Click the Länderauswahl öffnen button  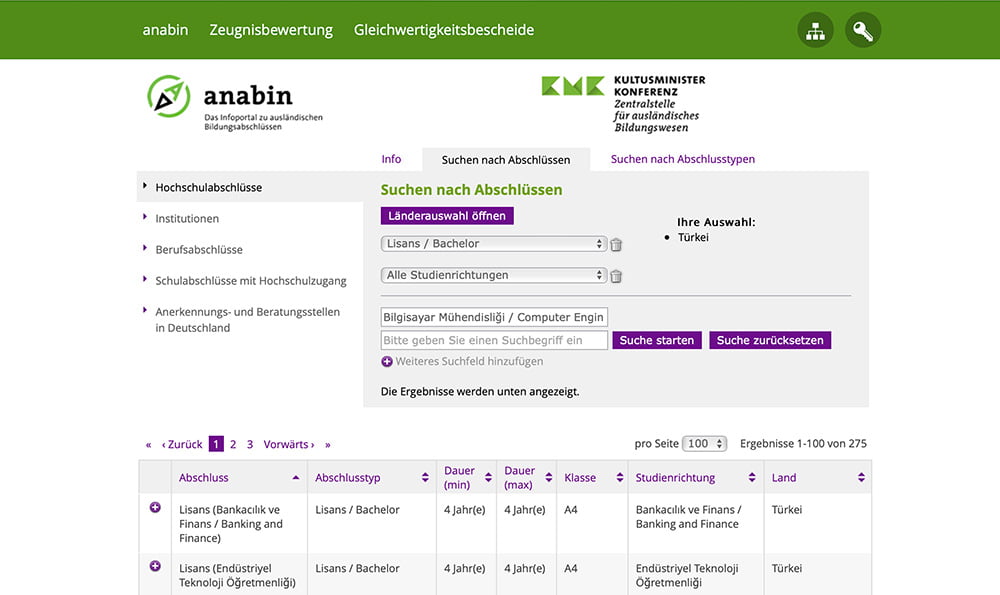pyautogui.click(x=447, y=216)
